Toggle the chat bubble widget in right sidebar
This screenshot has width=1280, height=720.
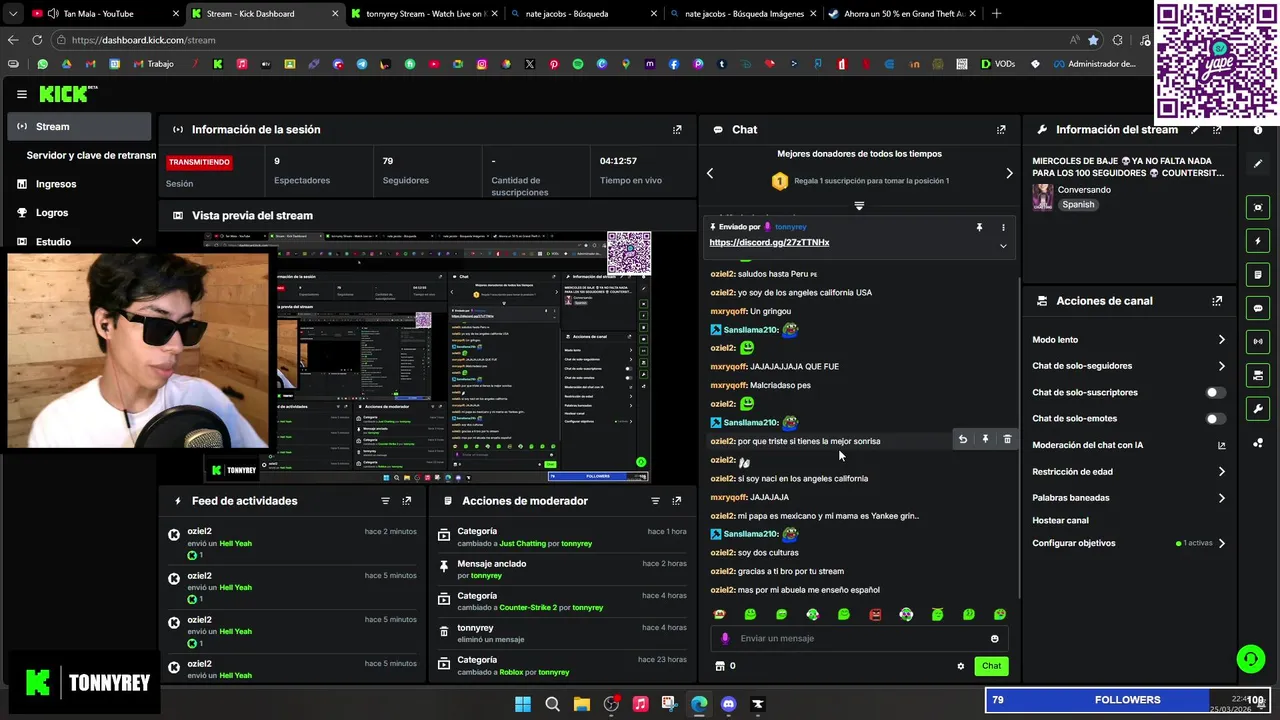point(1258,308)
